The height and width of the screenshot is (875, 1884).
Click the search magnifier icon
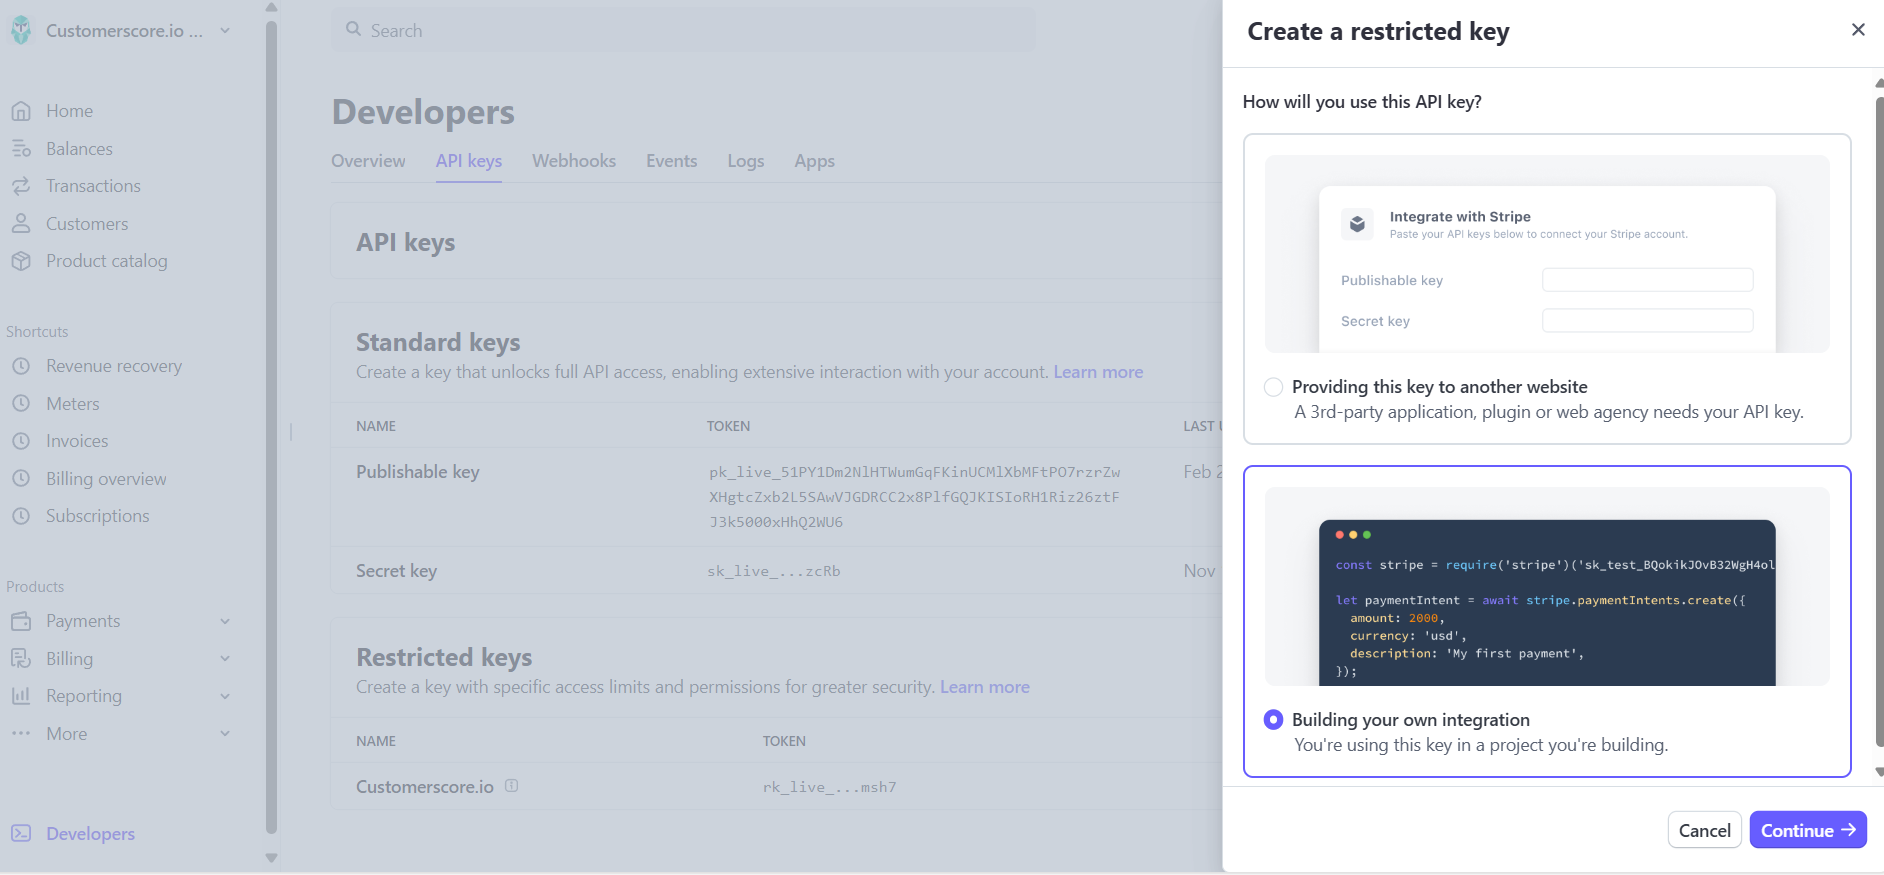[354, 30]
